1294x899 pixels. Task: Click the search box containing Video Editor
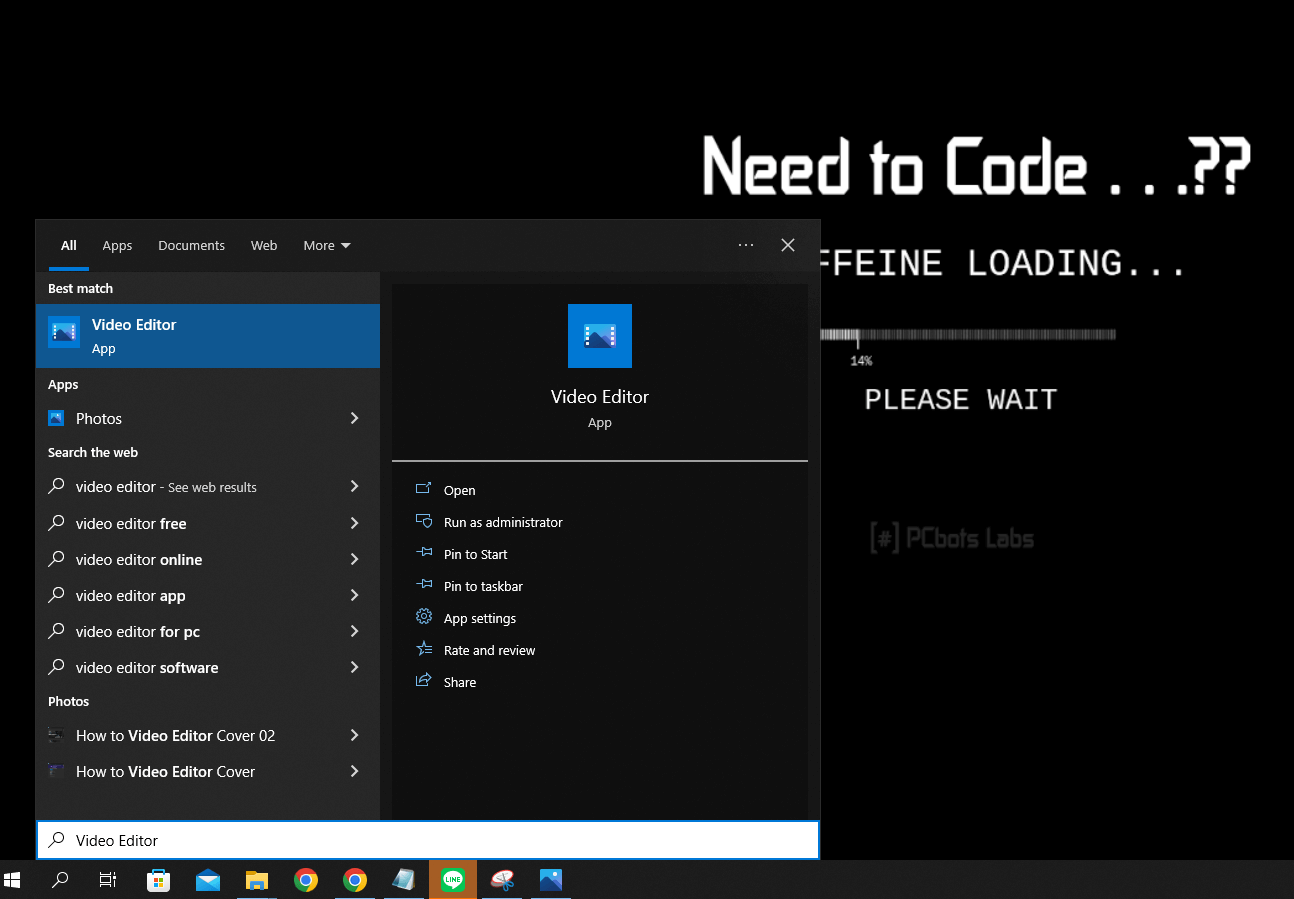click(x=428, y=841)
